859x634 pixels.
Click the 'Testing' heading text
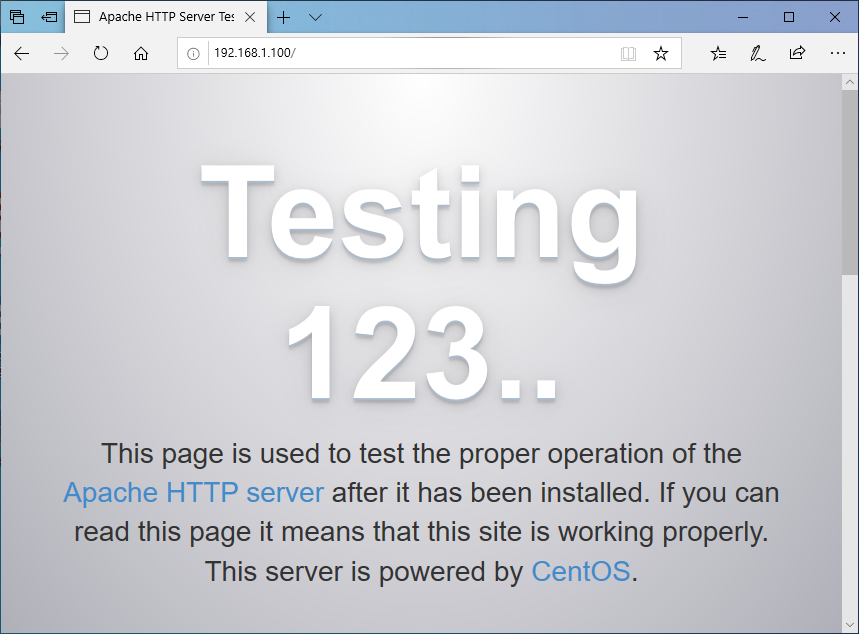[x=420, y=223]
